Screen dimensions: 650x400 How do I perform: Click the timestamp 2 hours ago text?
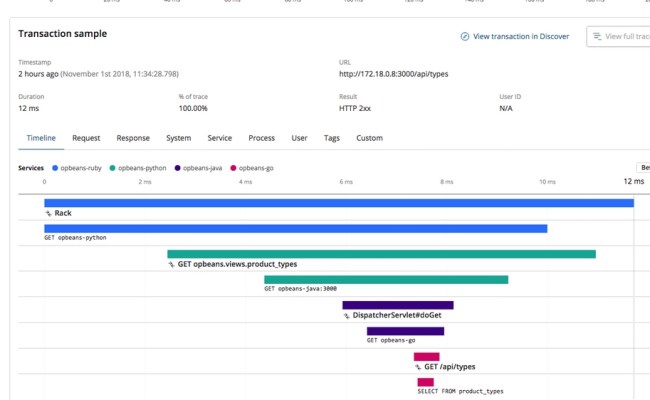[38, 74]
